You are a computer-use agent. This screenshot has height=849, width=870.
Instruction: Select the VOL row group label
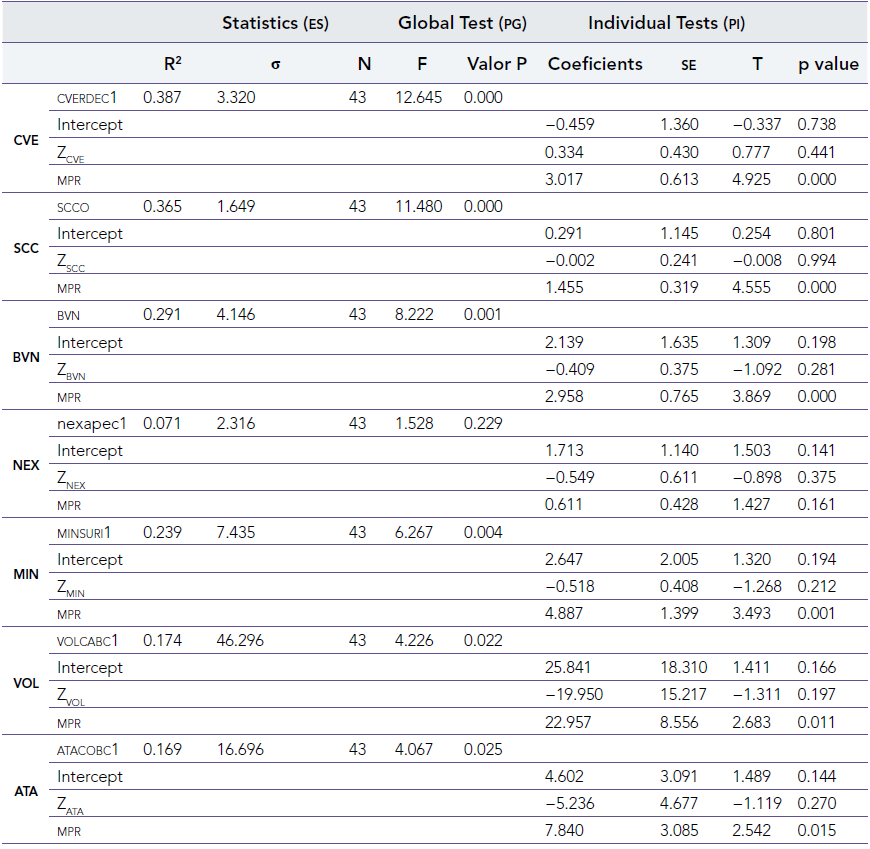point(26,682)
